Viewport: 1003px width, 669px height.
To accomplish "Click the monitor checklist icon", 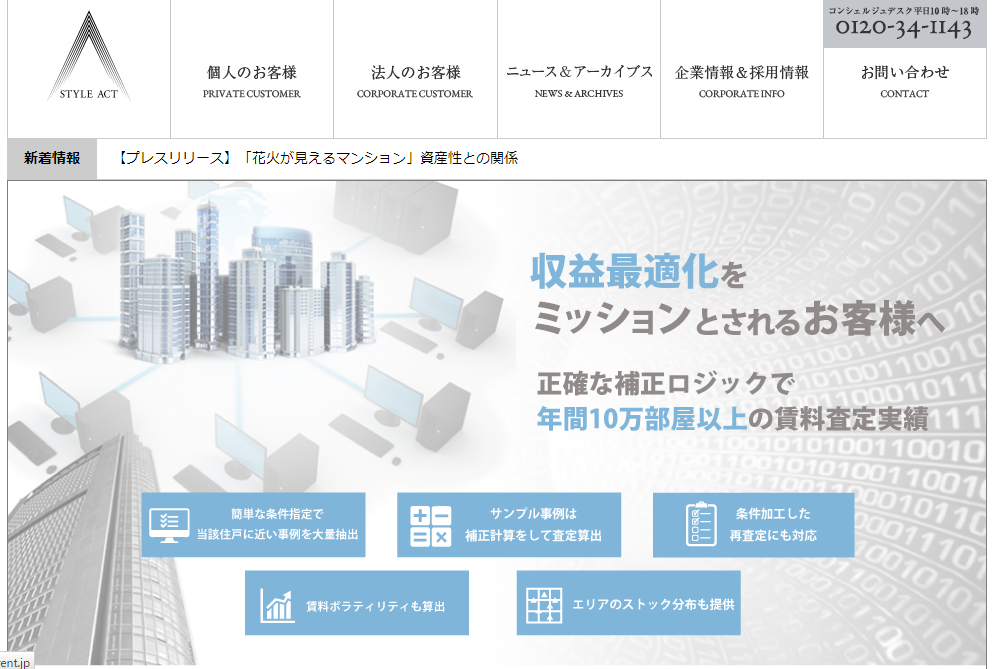I will point(169,525).
